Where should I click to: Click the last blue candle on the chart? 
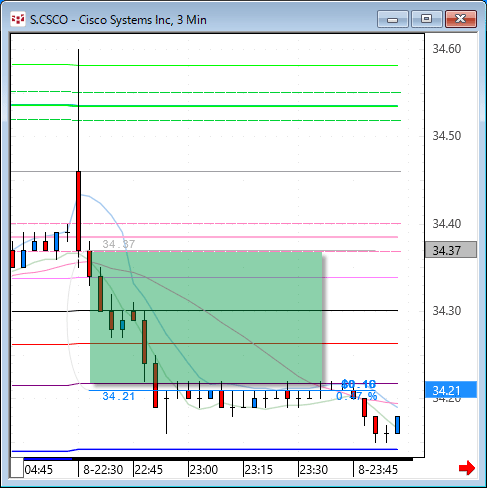(x=397, y=425)
